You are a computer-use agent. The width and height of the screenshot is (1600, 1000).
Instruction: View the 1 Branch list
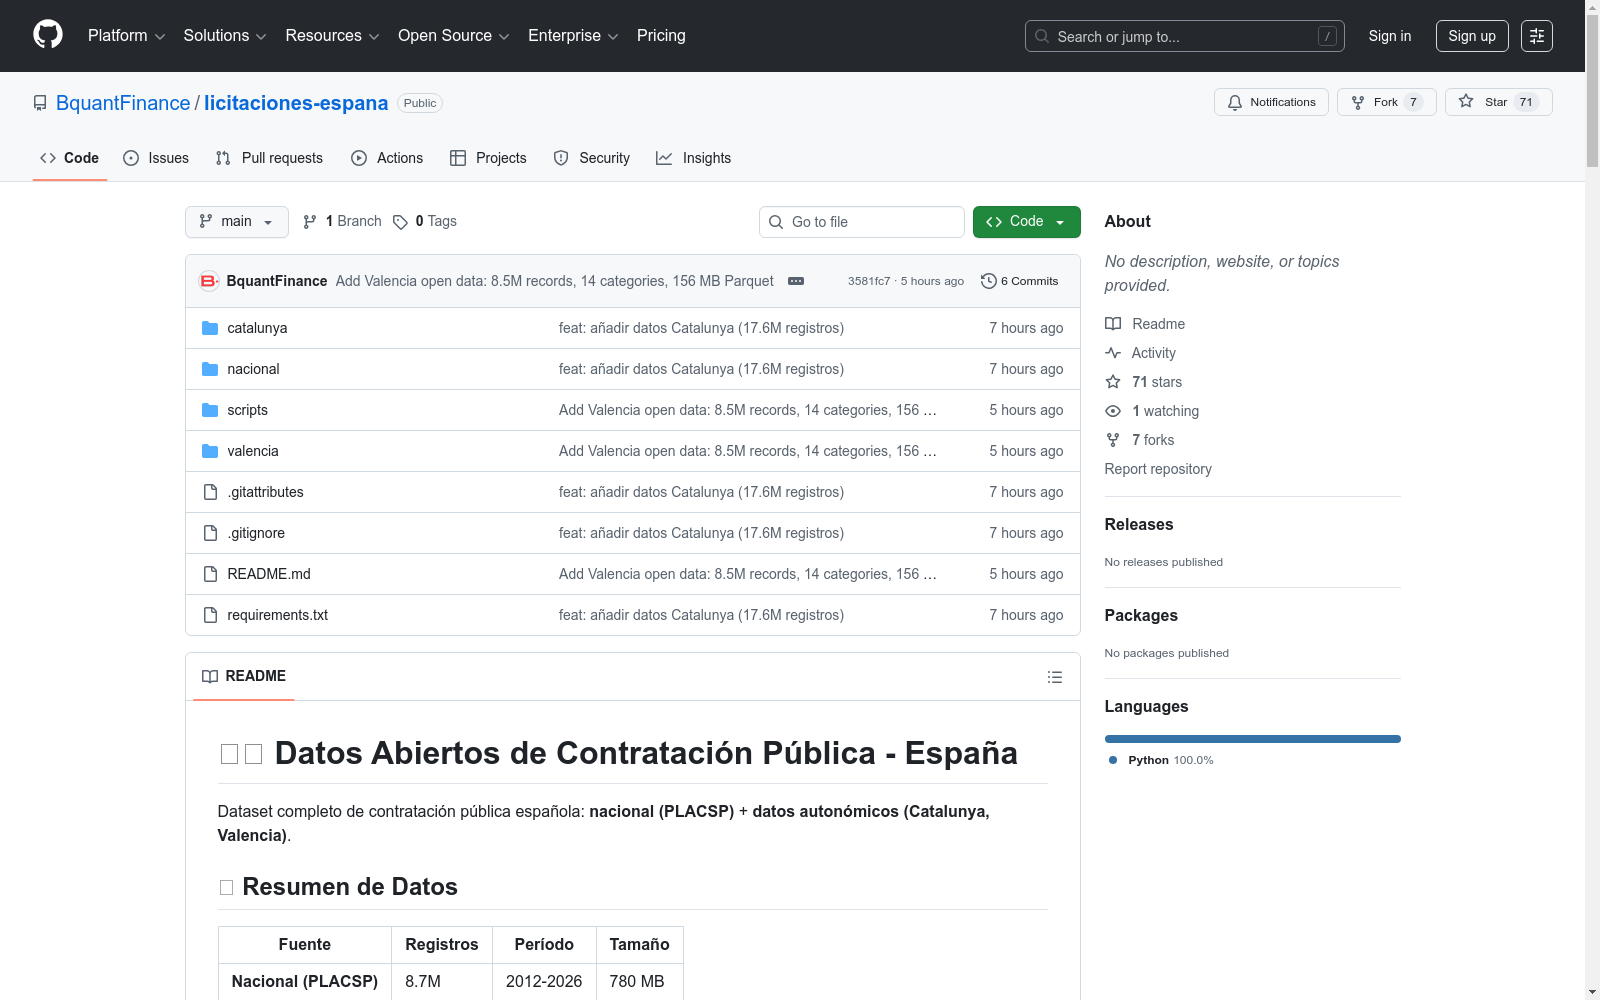(342, 221)
